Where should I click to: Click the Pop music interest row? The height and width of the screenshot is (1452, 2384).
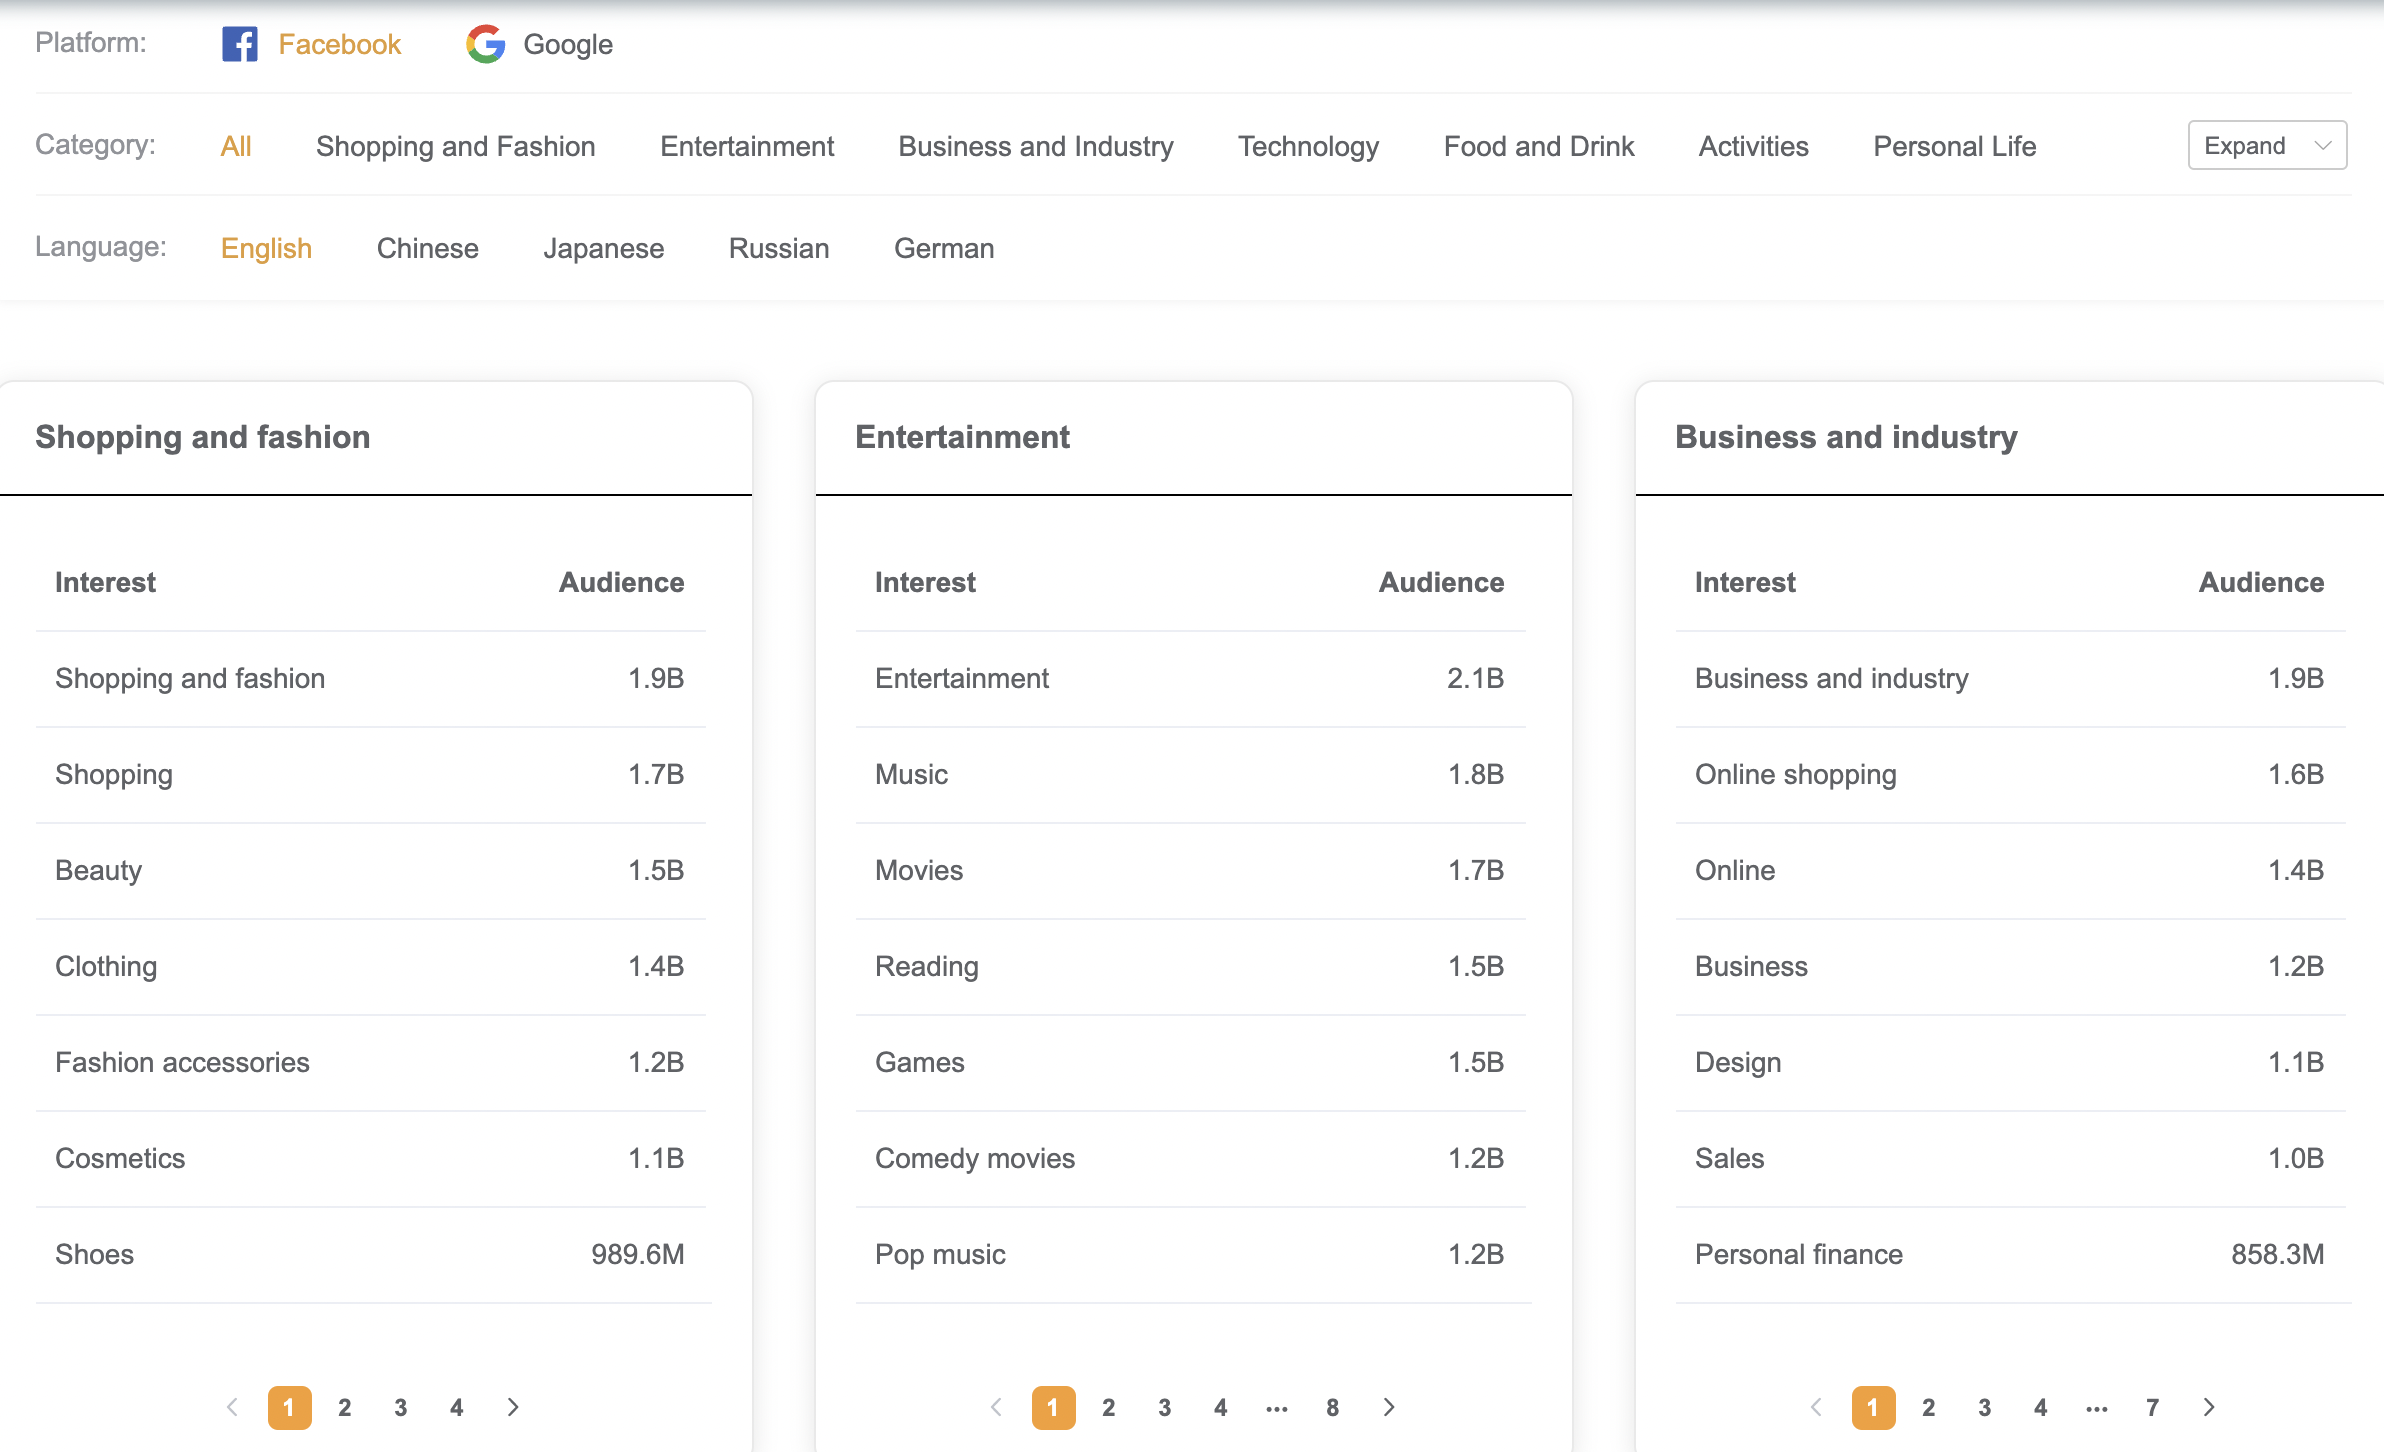(x=1191, y=1255)
